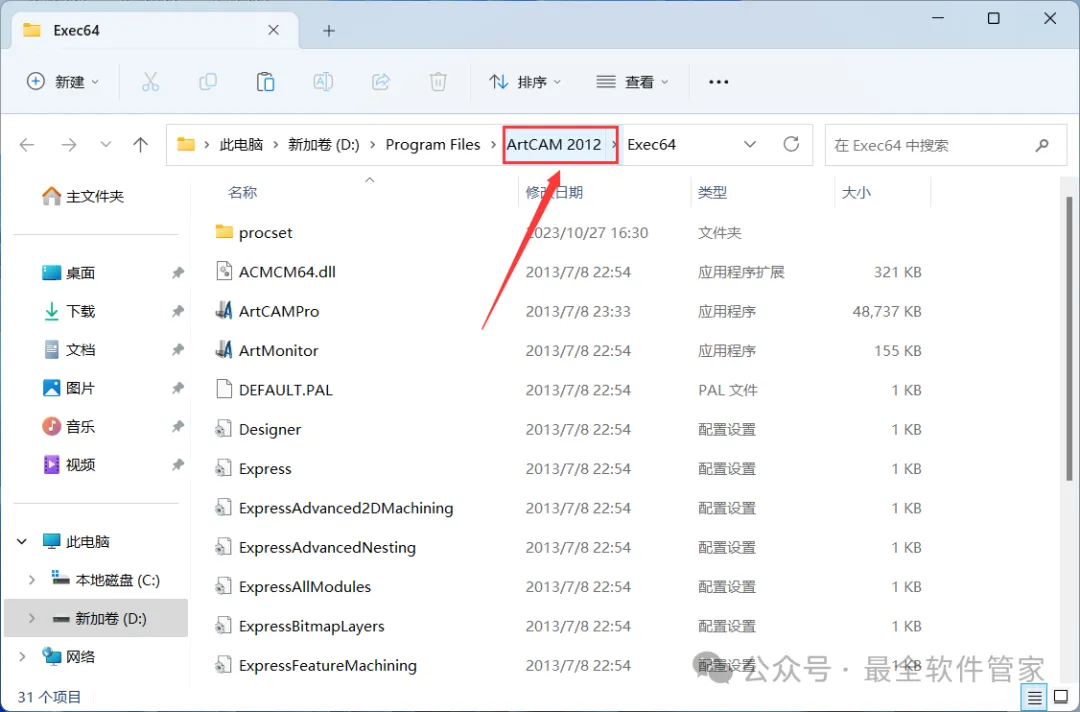Select 本地磁盘 (C:) in sidebar

[107, 580]
